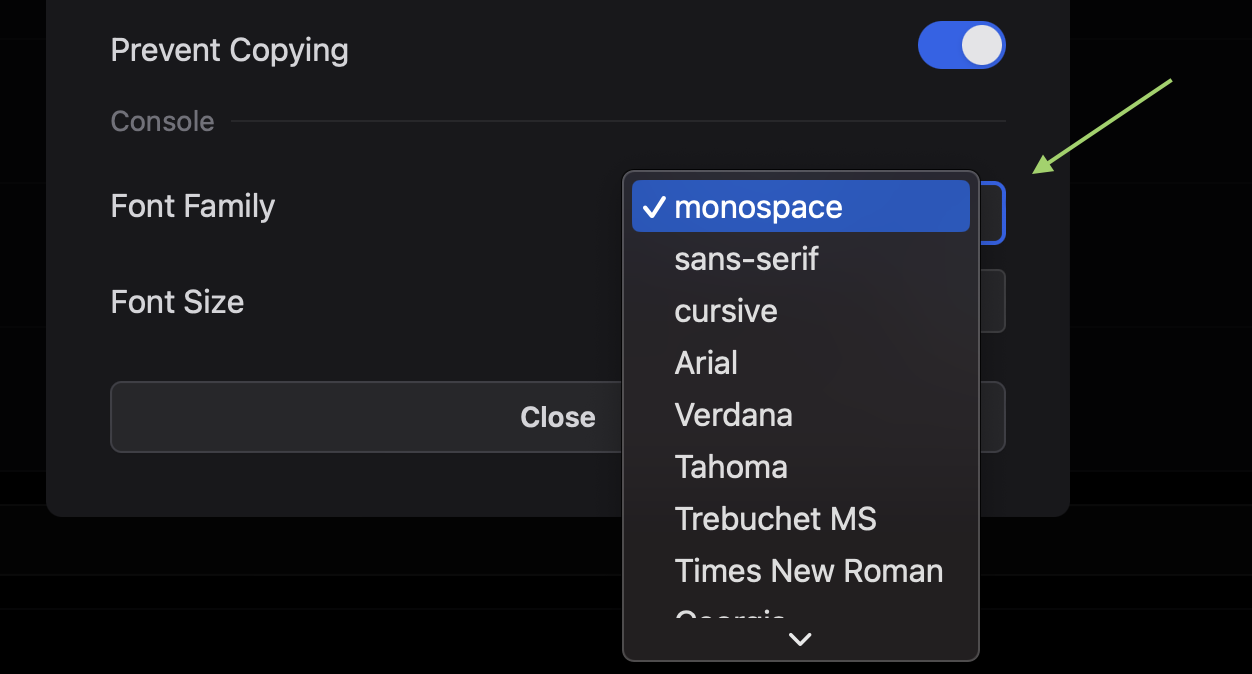Image resolution: width=1252 pixels, height=674 pixels.
Task: Select sans-serif from the font list
Action: (x=746, y=258)
